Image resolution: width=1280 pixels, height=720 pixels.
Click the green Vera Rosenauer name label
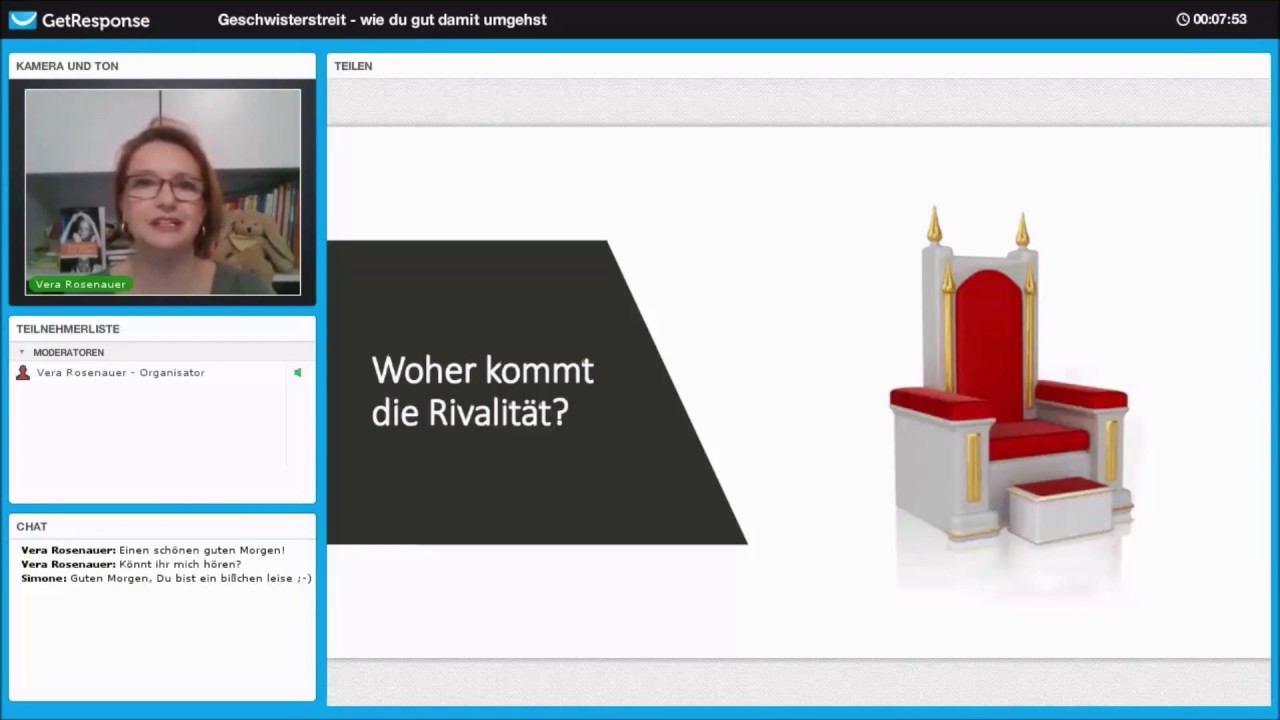tap(81, 285)
